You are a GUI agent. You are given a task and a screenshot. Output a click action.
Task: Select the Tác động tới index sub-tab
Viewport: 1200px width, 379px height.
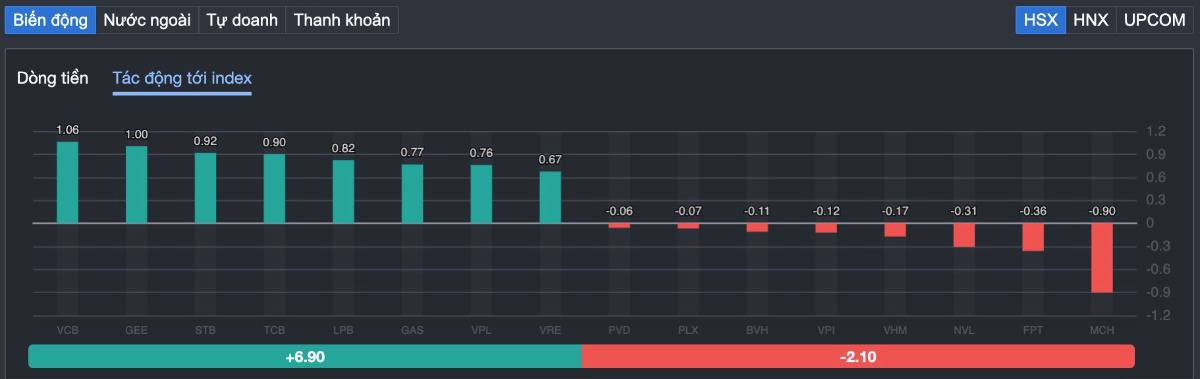pyautogui.click(x=182, y=78)
